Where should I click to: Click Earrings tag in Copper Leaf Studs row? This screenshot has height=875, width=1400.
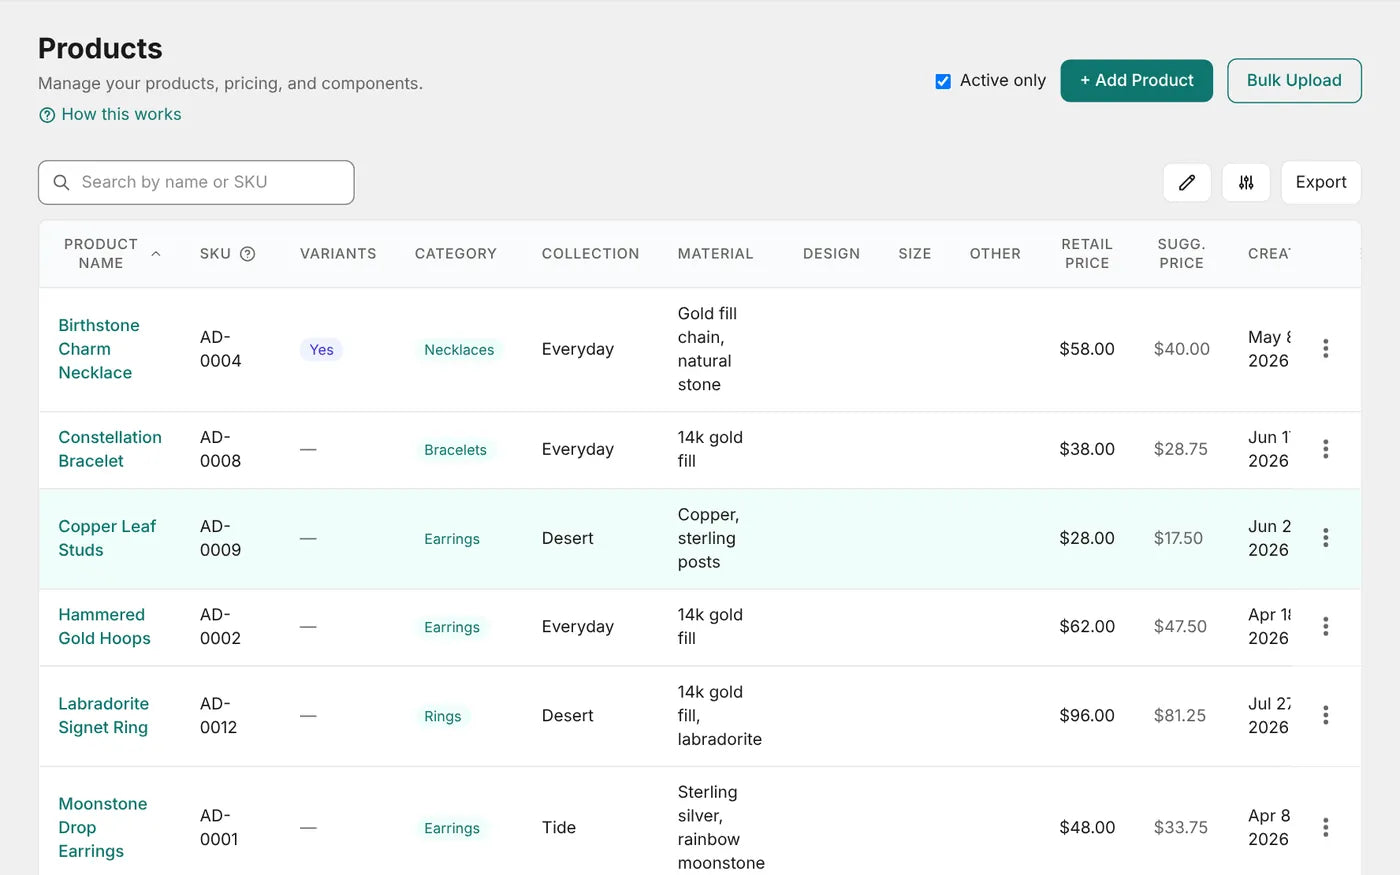[452, 539]
